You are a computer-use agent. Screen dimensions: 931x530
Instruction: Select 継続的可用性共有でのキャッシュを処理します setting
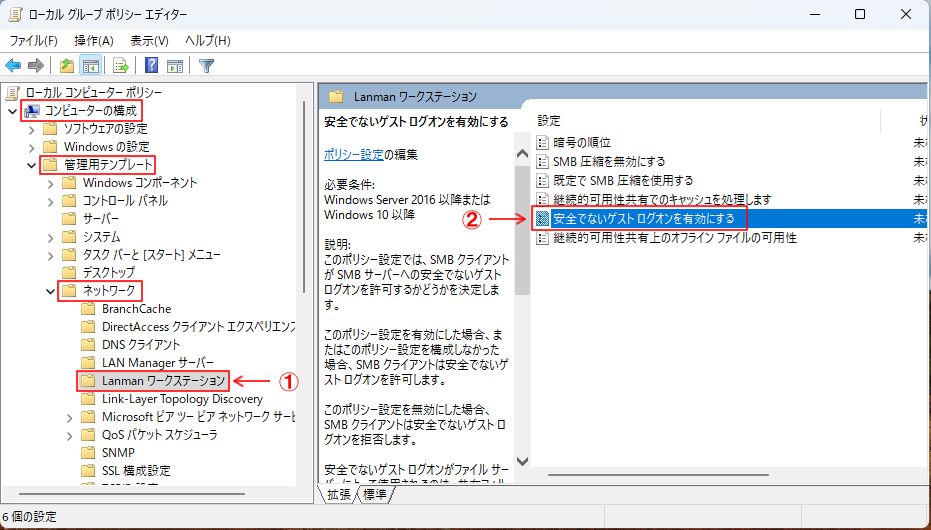pyautogui.click(x=662, y=199)
